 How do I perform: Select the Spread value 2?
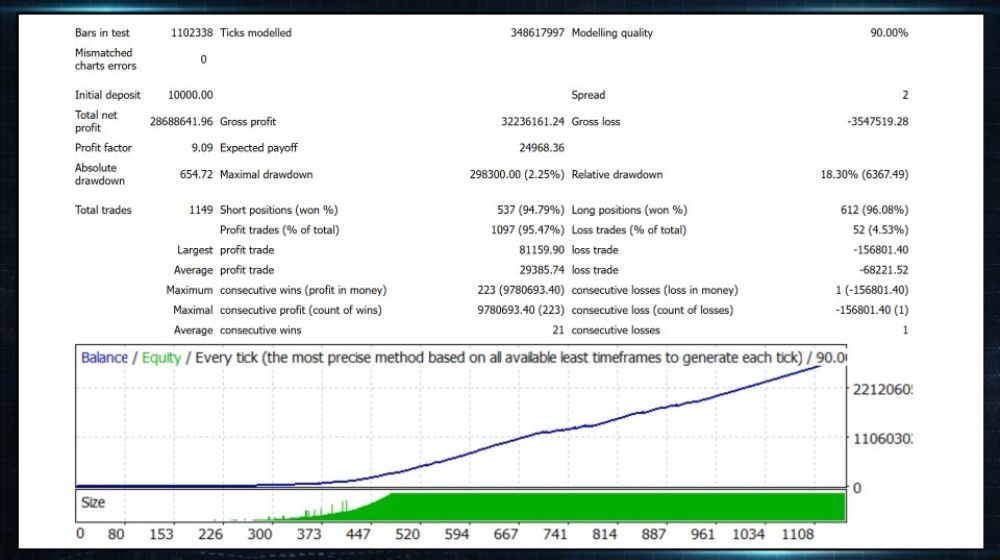click(x=905, y=94)
